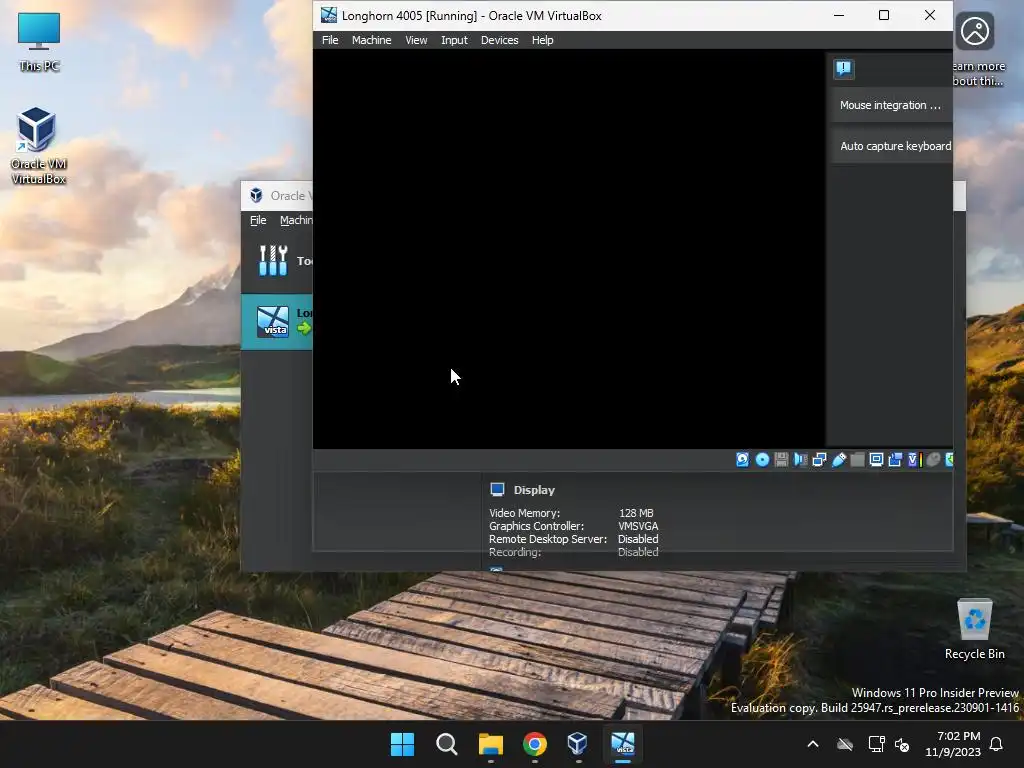1024x768 pixels.
Task: Click the network tray icon
Action: [x=876, y=744]
